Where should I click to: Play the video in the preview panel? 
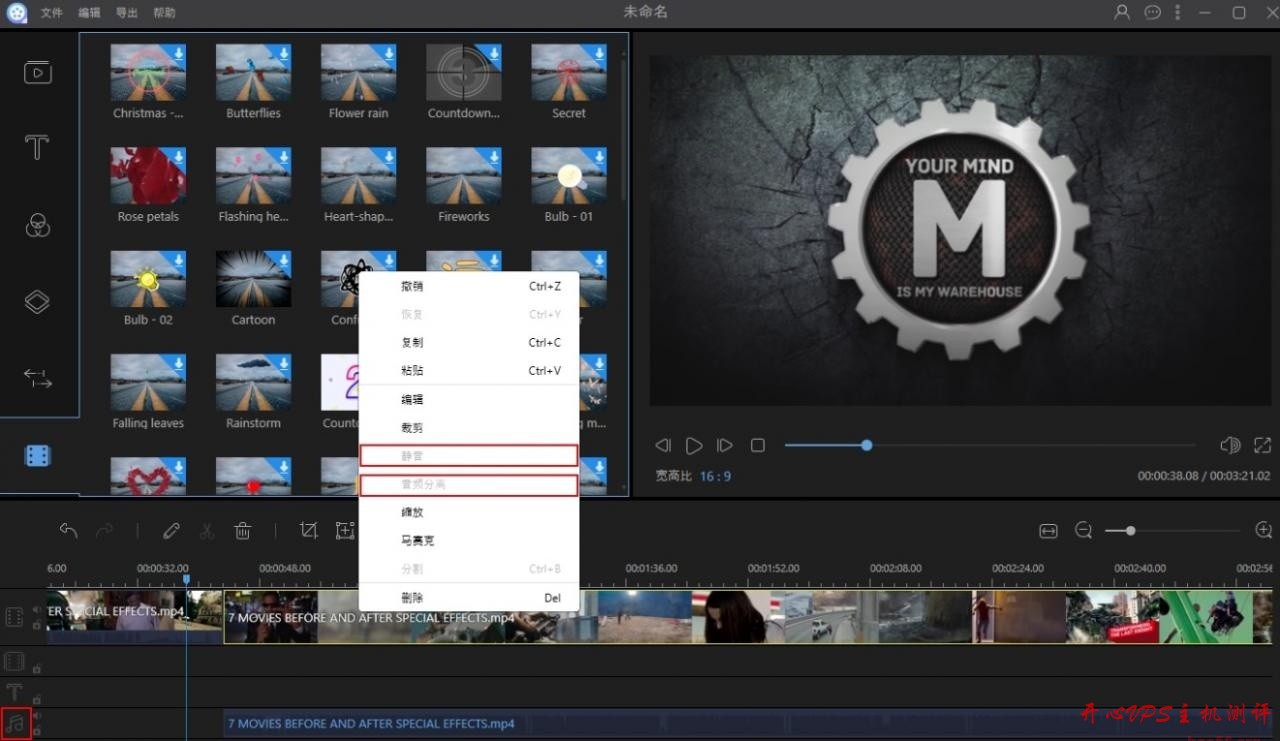(693, 446)
